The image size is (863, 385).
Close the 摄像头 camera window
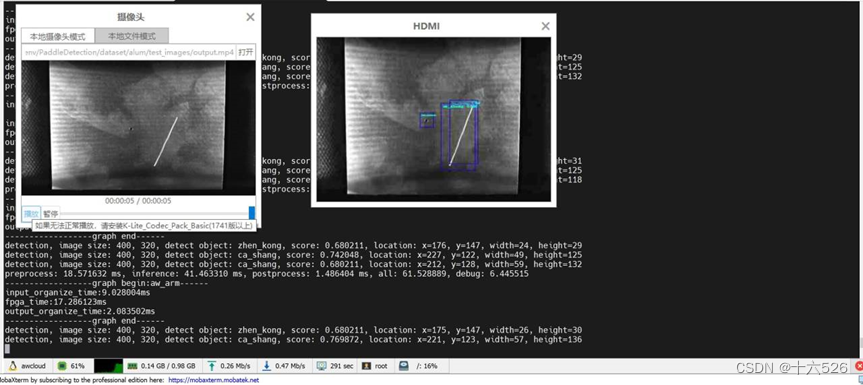click(x=250, y=17)
